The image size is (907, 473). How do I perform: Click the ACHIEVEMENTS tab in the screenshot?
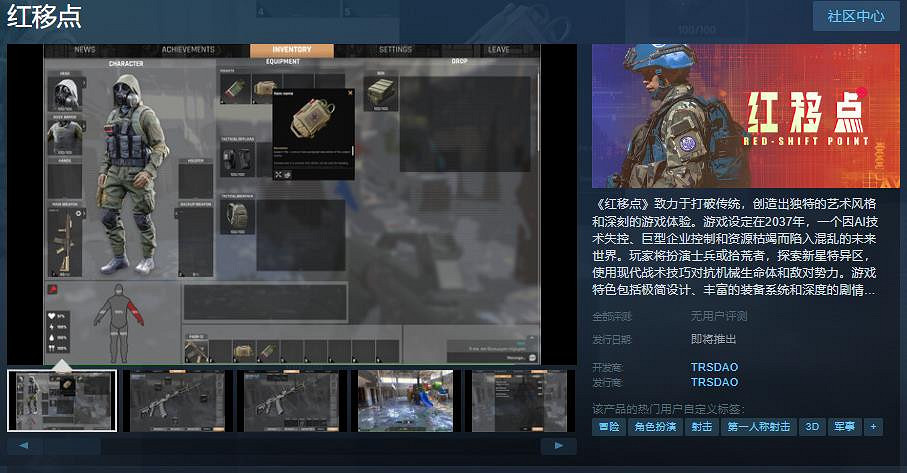click(188, 50)
